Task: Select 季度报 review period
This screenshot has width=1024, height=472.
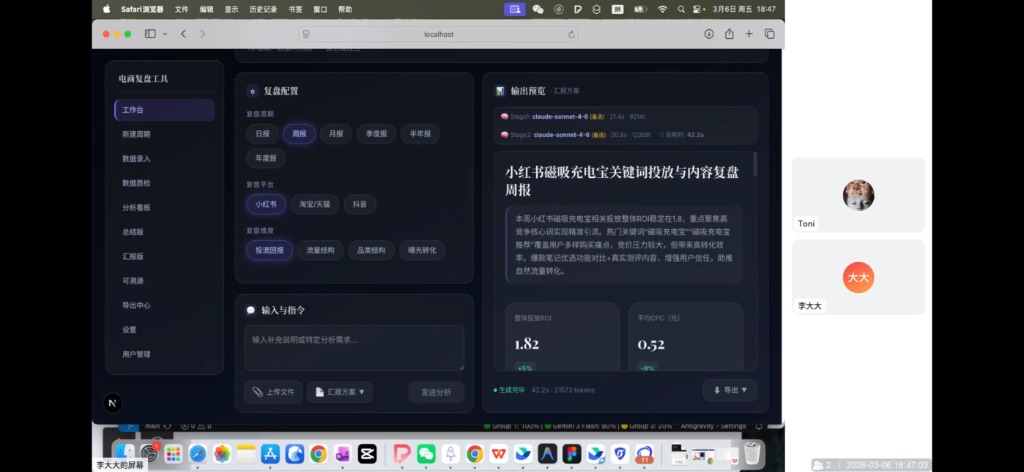Action: click(x=377, y=134)
